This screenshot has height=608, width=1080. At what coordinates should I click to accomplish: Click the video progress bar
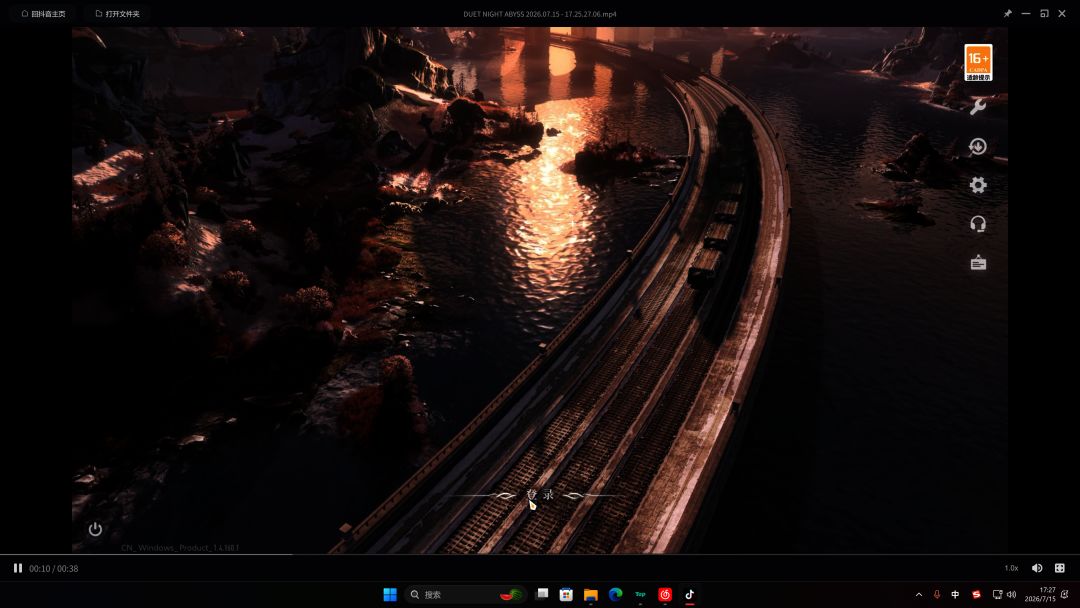(540, 554)
